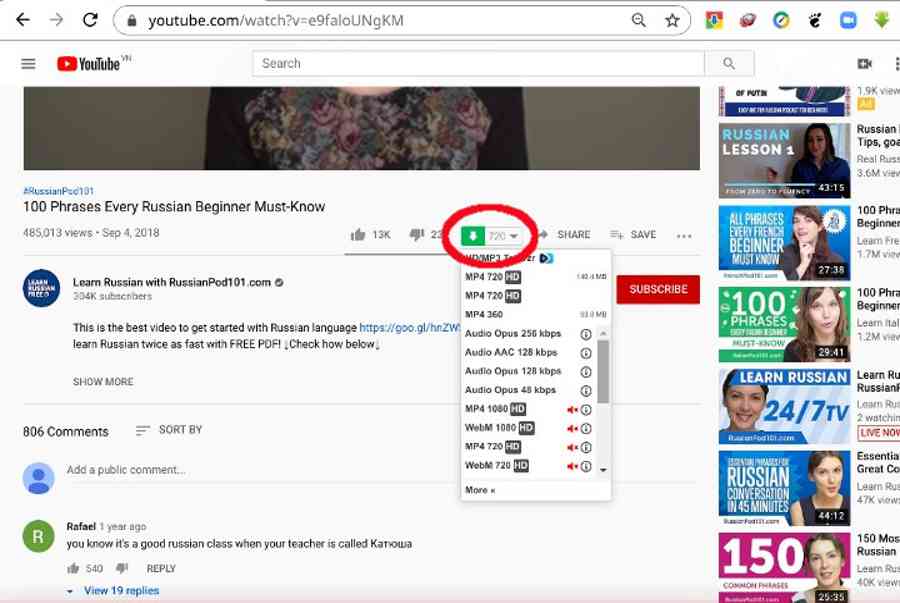Click Show More under video description
The height and width of the screenshot is (603, 900).
103,382
